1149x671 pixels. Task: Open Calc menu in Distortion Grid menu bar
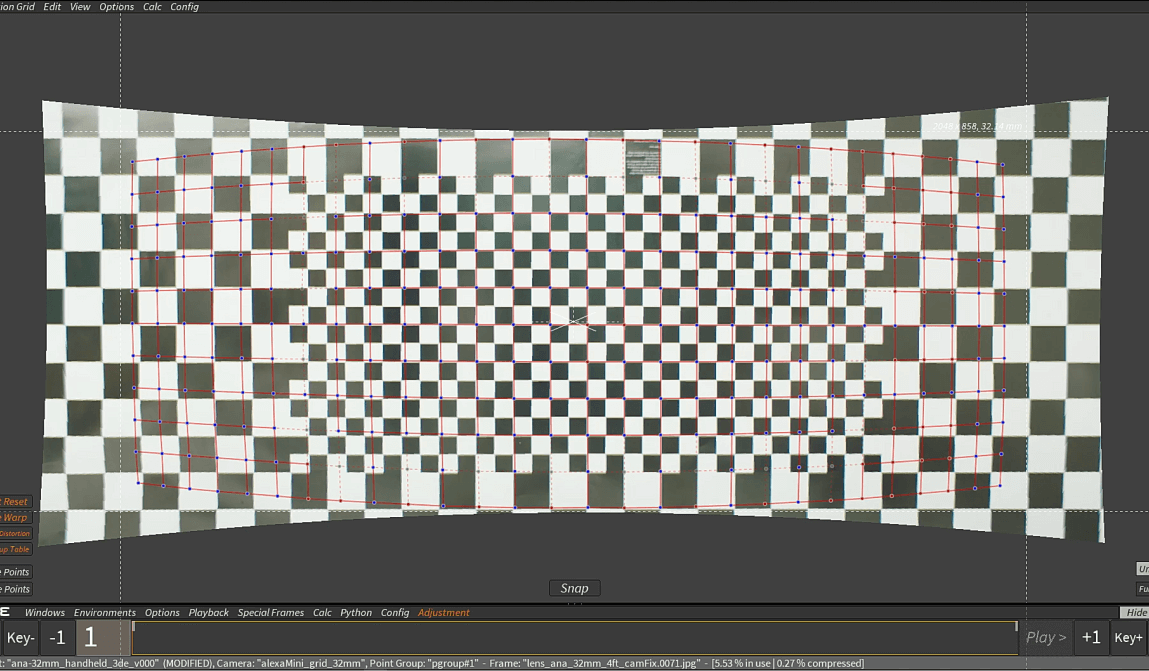pyautogui.click(x=152, y=7)
